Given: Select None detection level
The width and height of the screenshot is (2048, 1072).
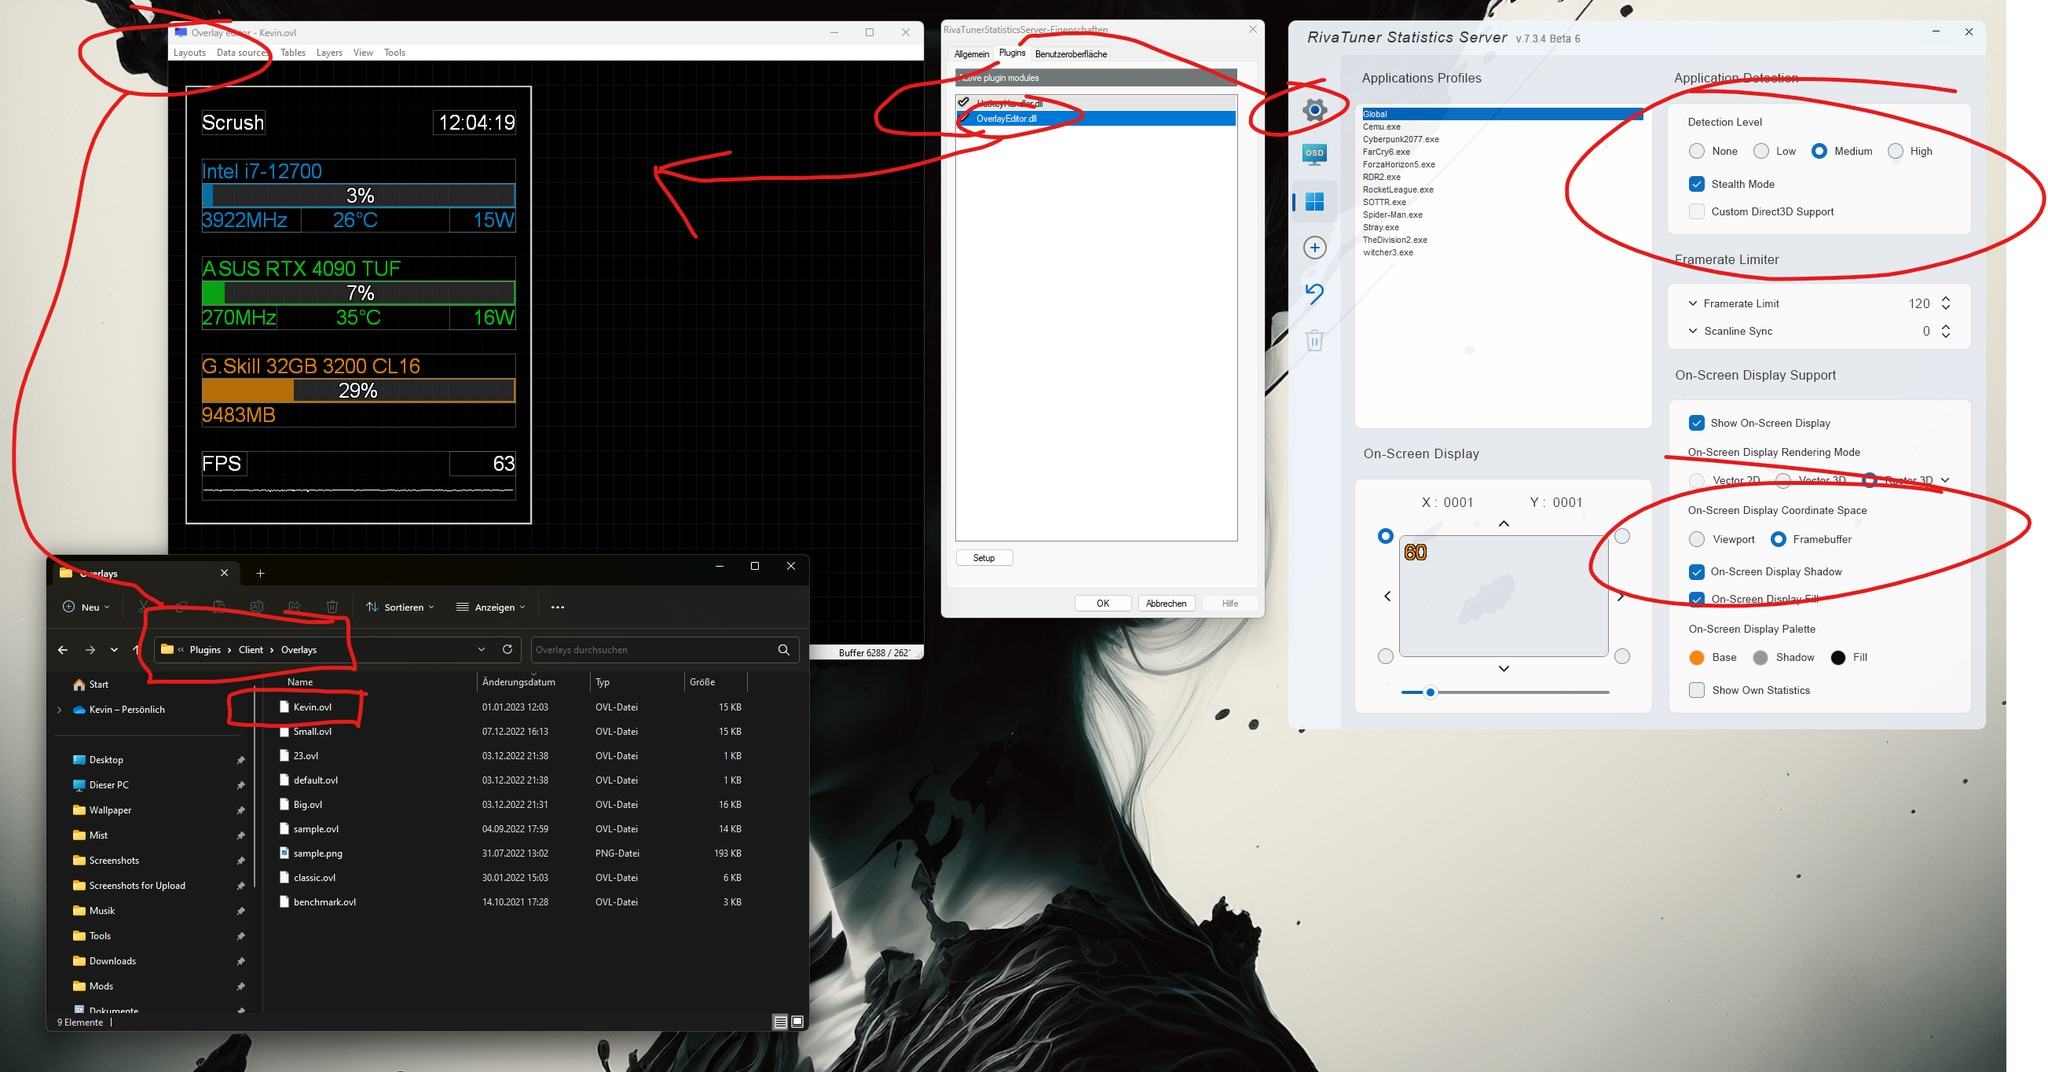Looking at the screenshot, I should [x=1697, y=151].
